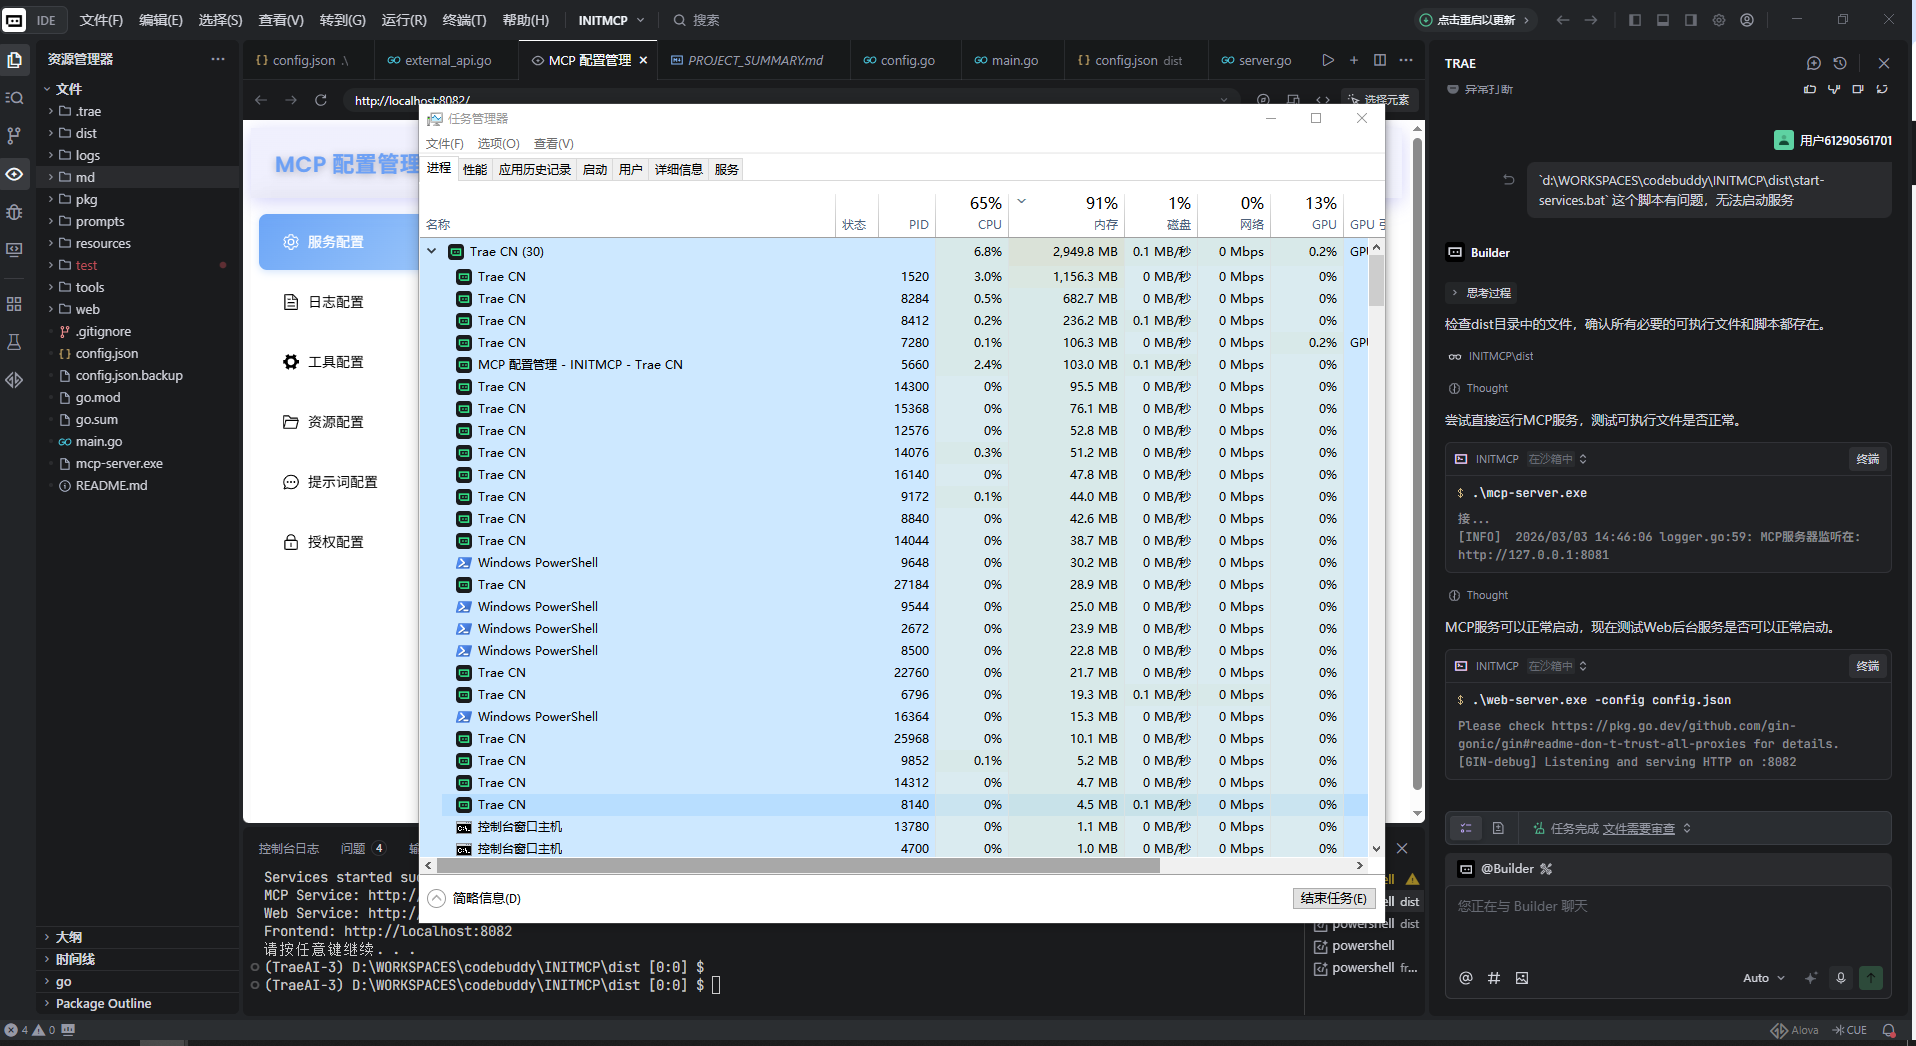Switch to the 性能 tab in Task Manager
The image size is (1916, 1046).
click(475, 169)
